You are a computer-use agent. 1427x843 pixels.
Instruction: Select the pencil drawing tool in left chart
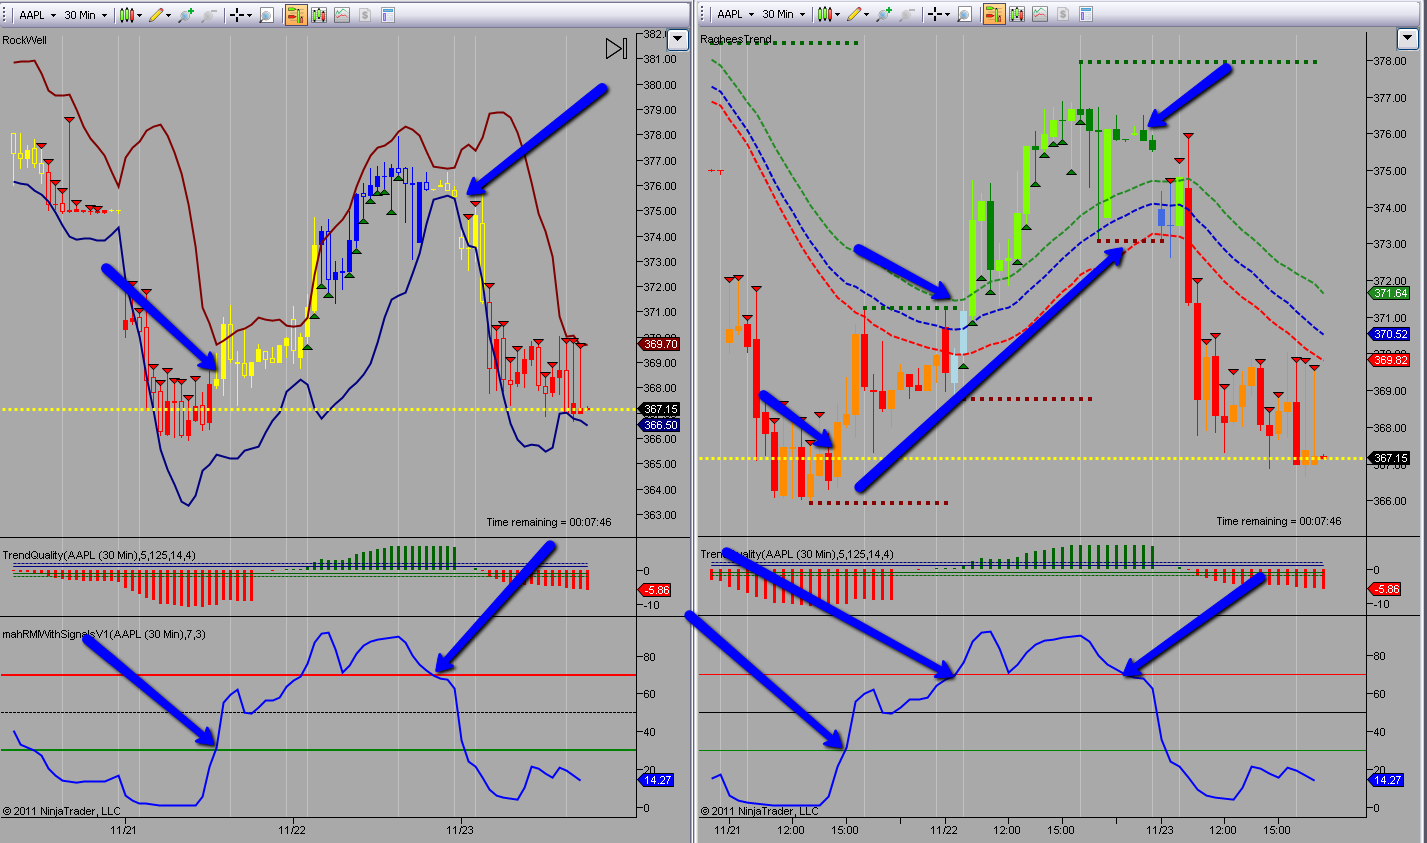click(156, 15)
